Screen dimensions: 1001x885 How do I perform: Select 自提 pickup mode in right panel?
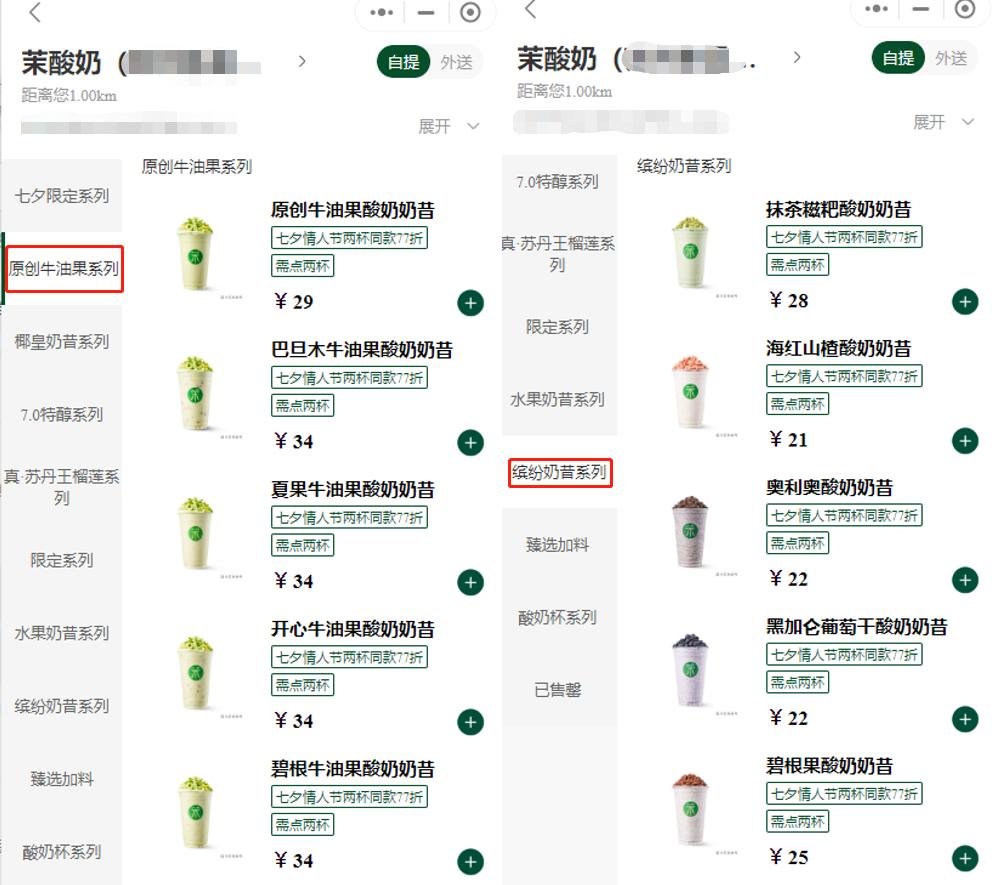tap(898, 58)
